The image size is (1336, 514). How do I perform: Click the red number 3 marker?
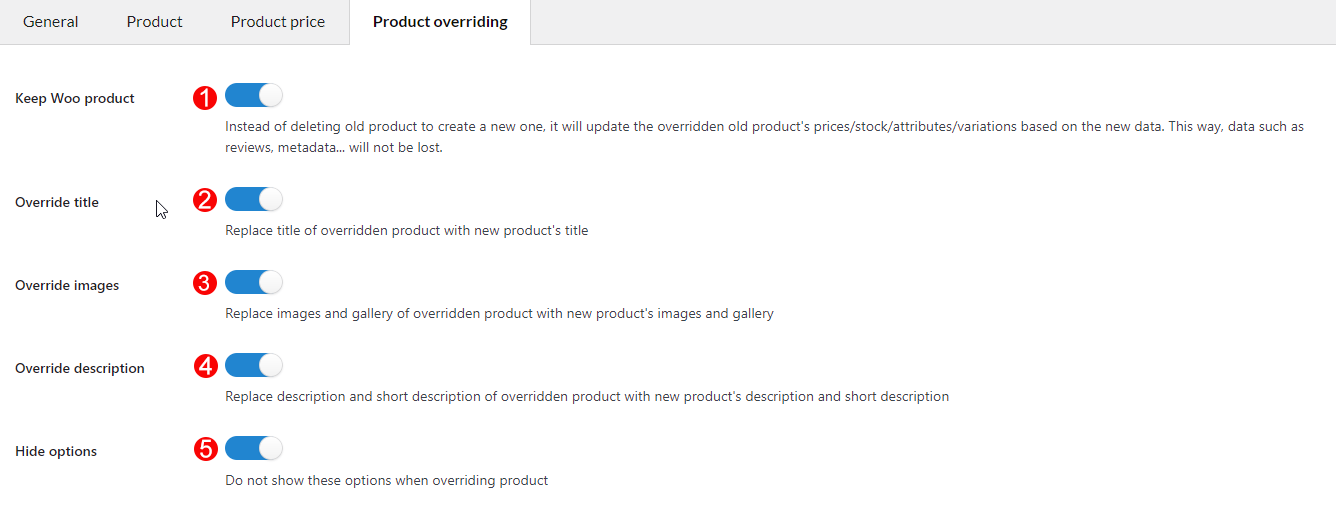(205, 283)
